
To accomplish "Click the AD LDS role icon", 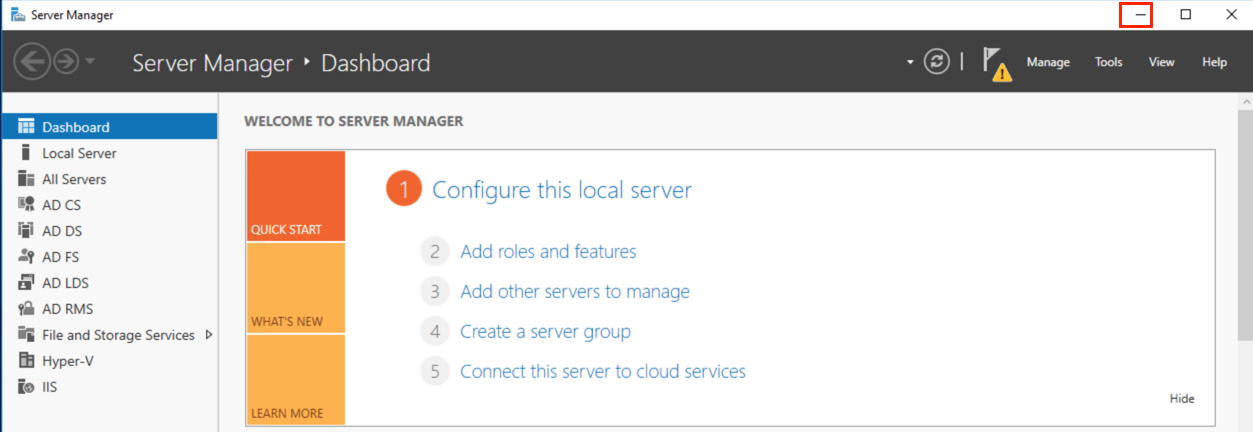I will click(27, 283).
